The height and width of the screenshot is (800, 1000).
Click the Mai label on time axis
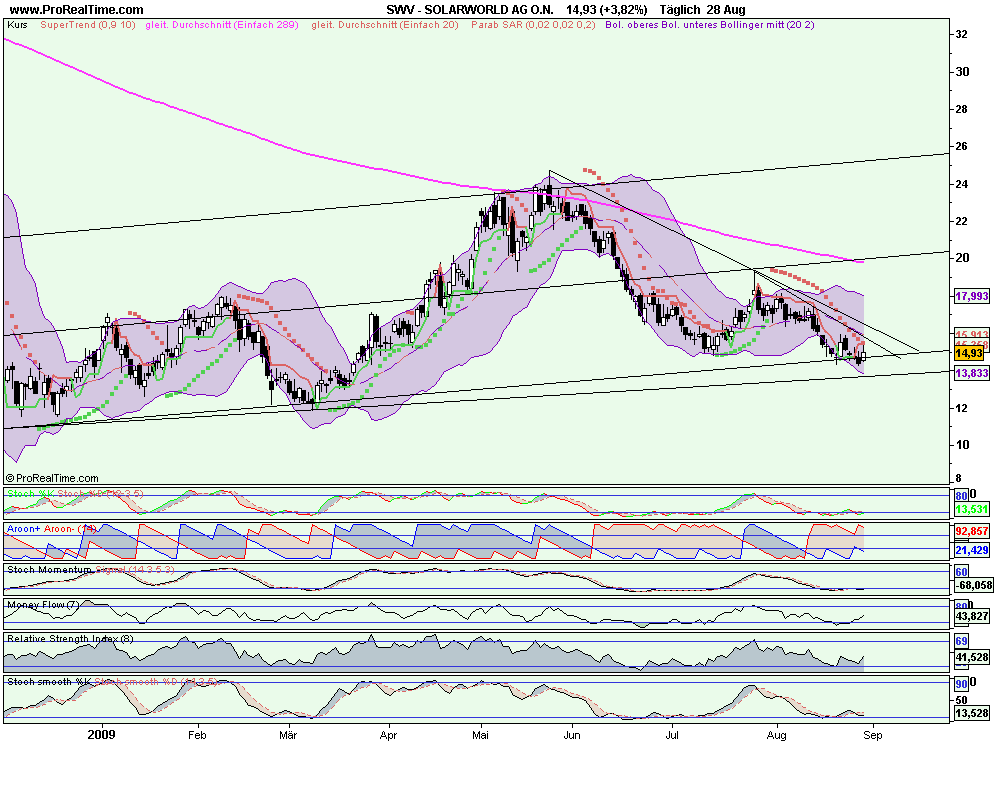tap(480, 736)
